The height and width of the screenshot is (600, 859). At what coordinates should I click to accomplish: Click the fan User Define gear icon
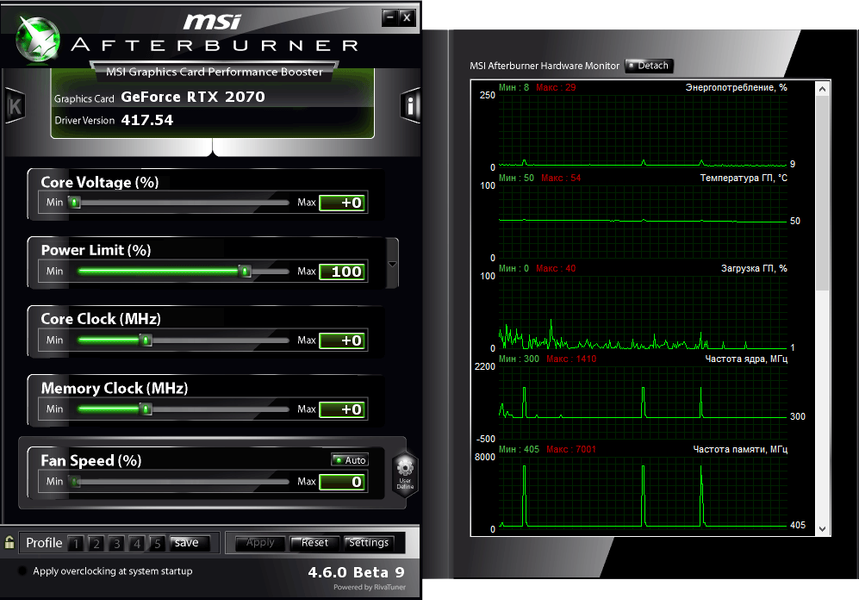[x=405, y=475]
